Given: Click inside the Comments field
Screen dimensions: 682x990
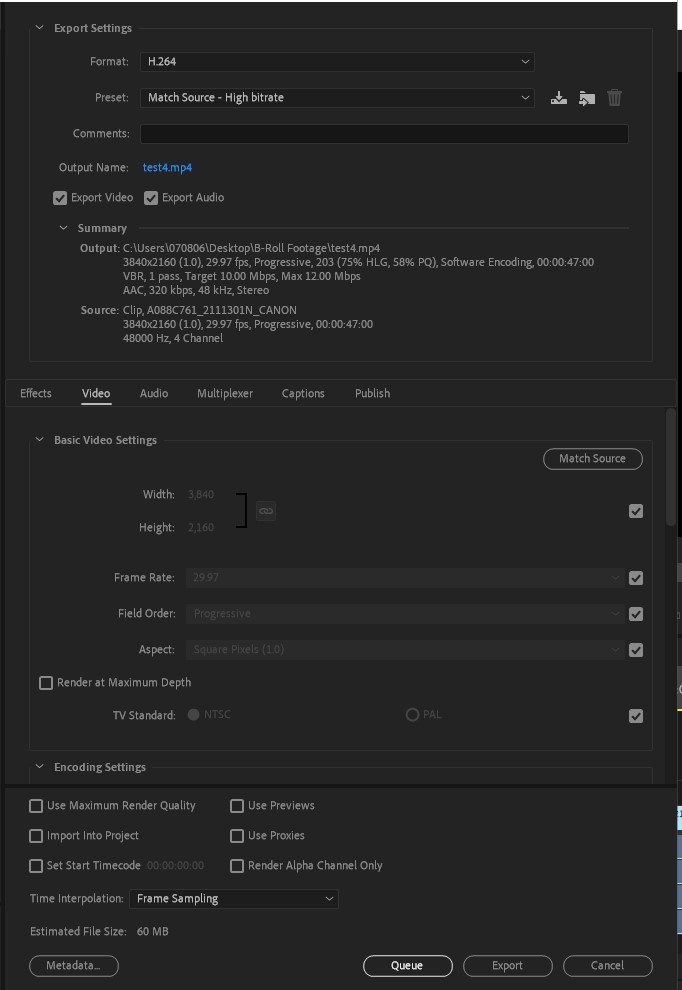Looking at the screenshot, I should (x=386, y=131).
